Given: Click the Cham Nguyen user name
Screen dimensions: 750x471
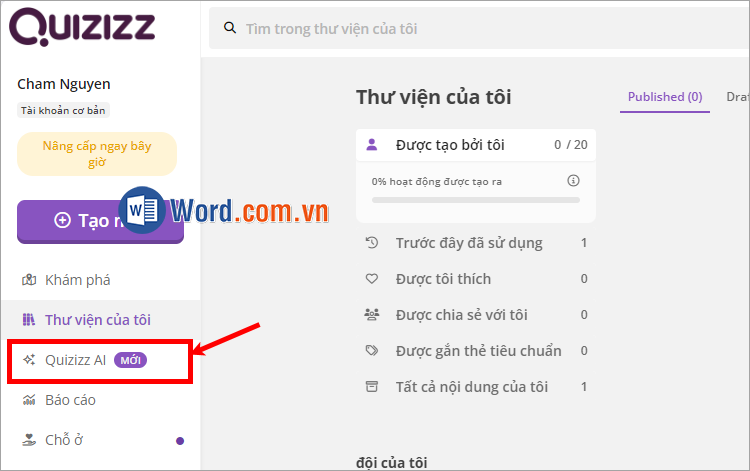Looking at the screenshot, I should [64, 84].
